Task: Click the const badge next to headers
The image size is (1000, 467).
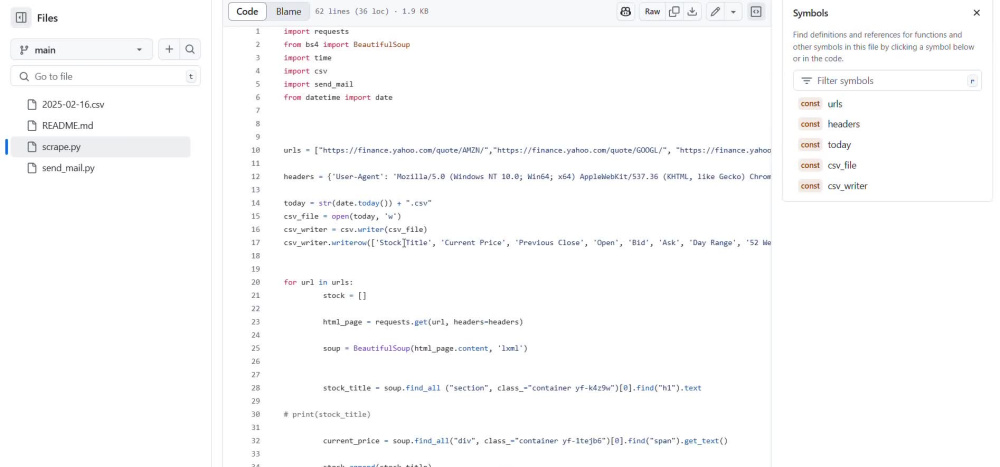Action: pos(810,124)
